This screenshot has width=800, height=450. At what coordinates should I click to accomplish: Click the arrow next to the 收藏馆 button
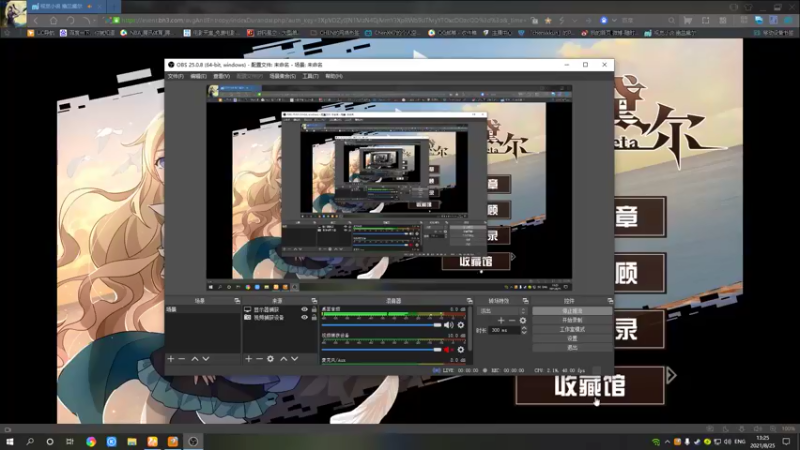coord(671,376)
